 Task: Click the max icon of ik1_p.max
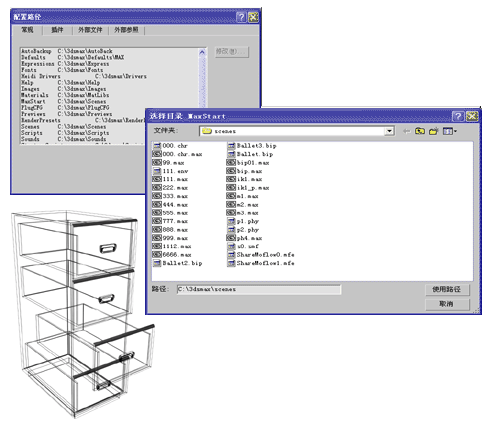pos(231,188)
